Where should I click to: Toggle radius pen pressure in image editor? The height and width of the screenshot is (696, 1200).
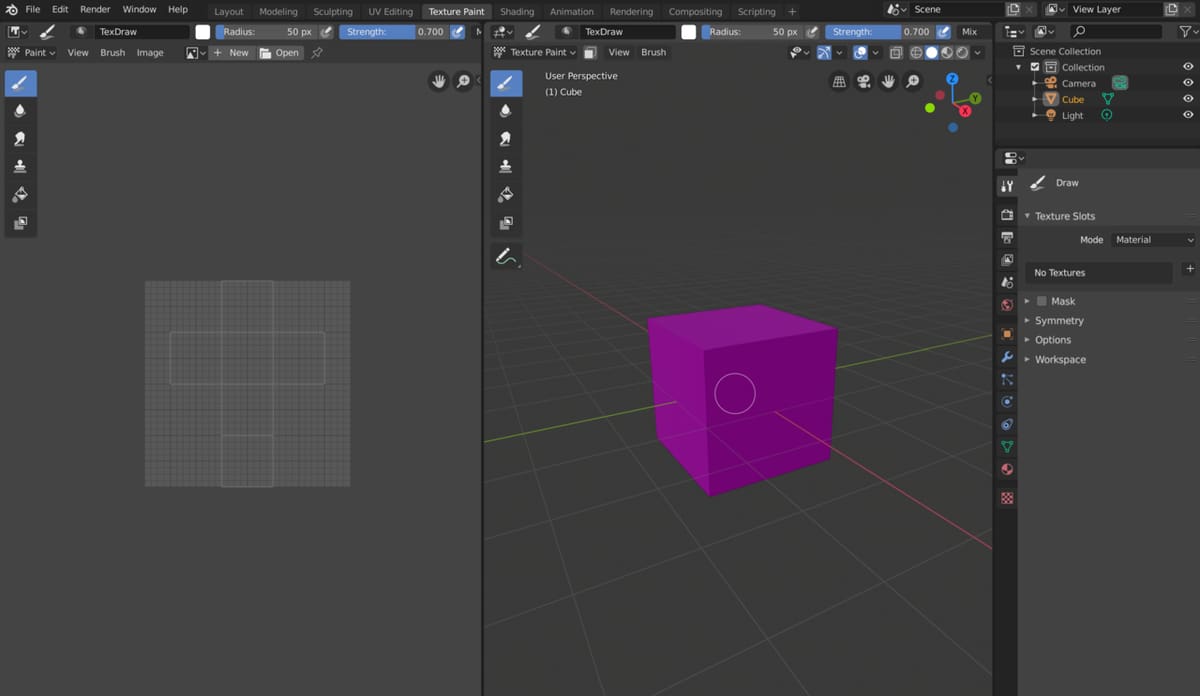click(x=326, y=32)
